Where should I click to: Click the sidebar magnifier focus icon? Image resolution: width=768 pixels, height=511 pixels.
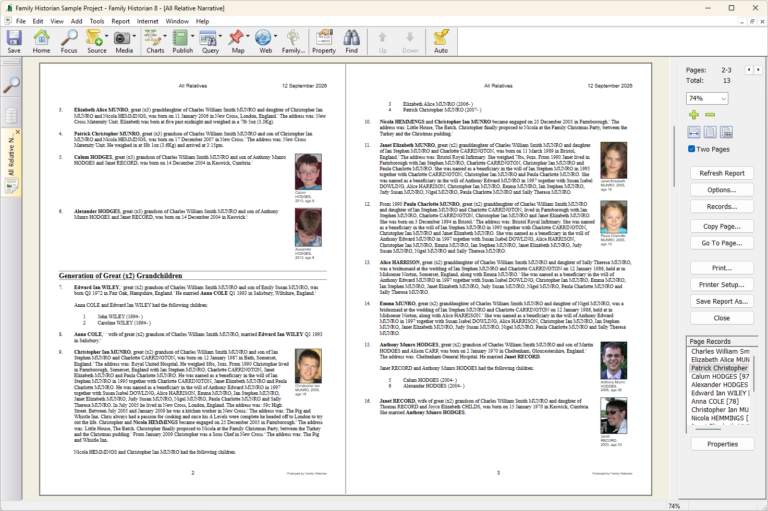(x=11, y=85)
